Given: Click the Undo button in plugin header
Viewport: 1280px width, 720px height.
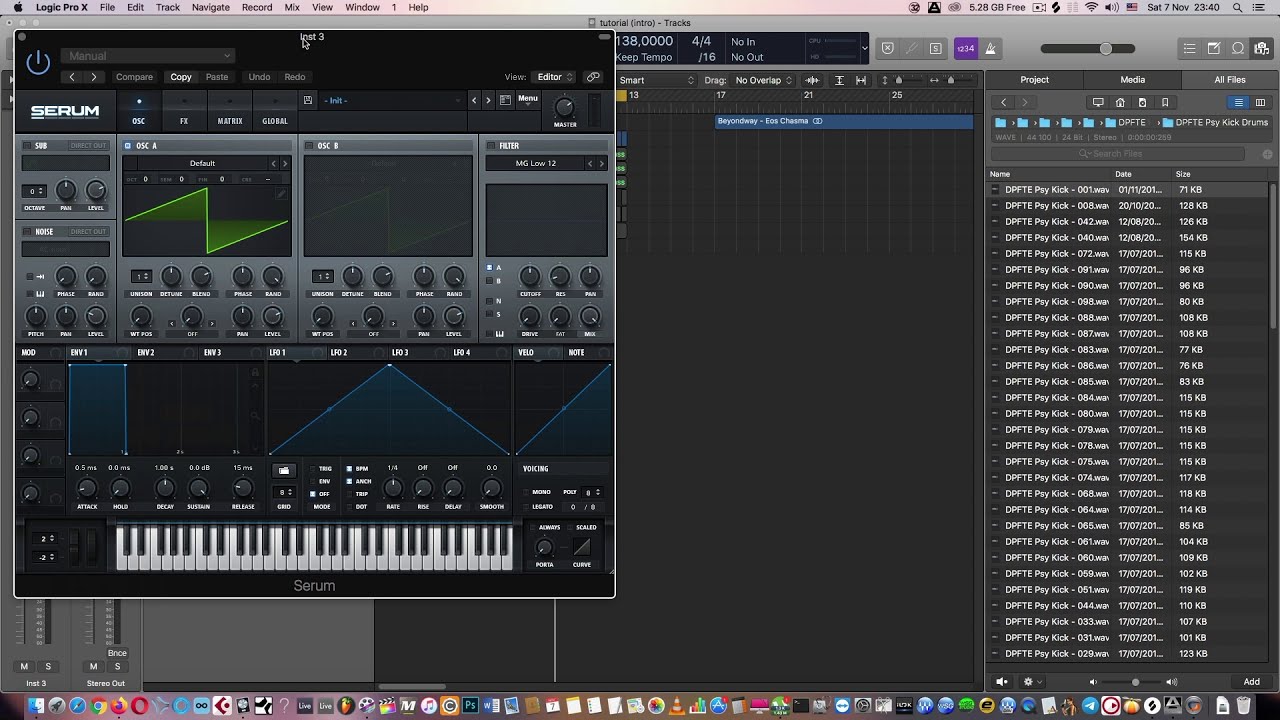Looking at the screenshot, I should tap(259, 77).
